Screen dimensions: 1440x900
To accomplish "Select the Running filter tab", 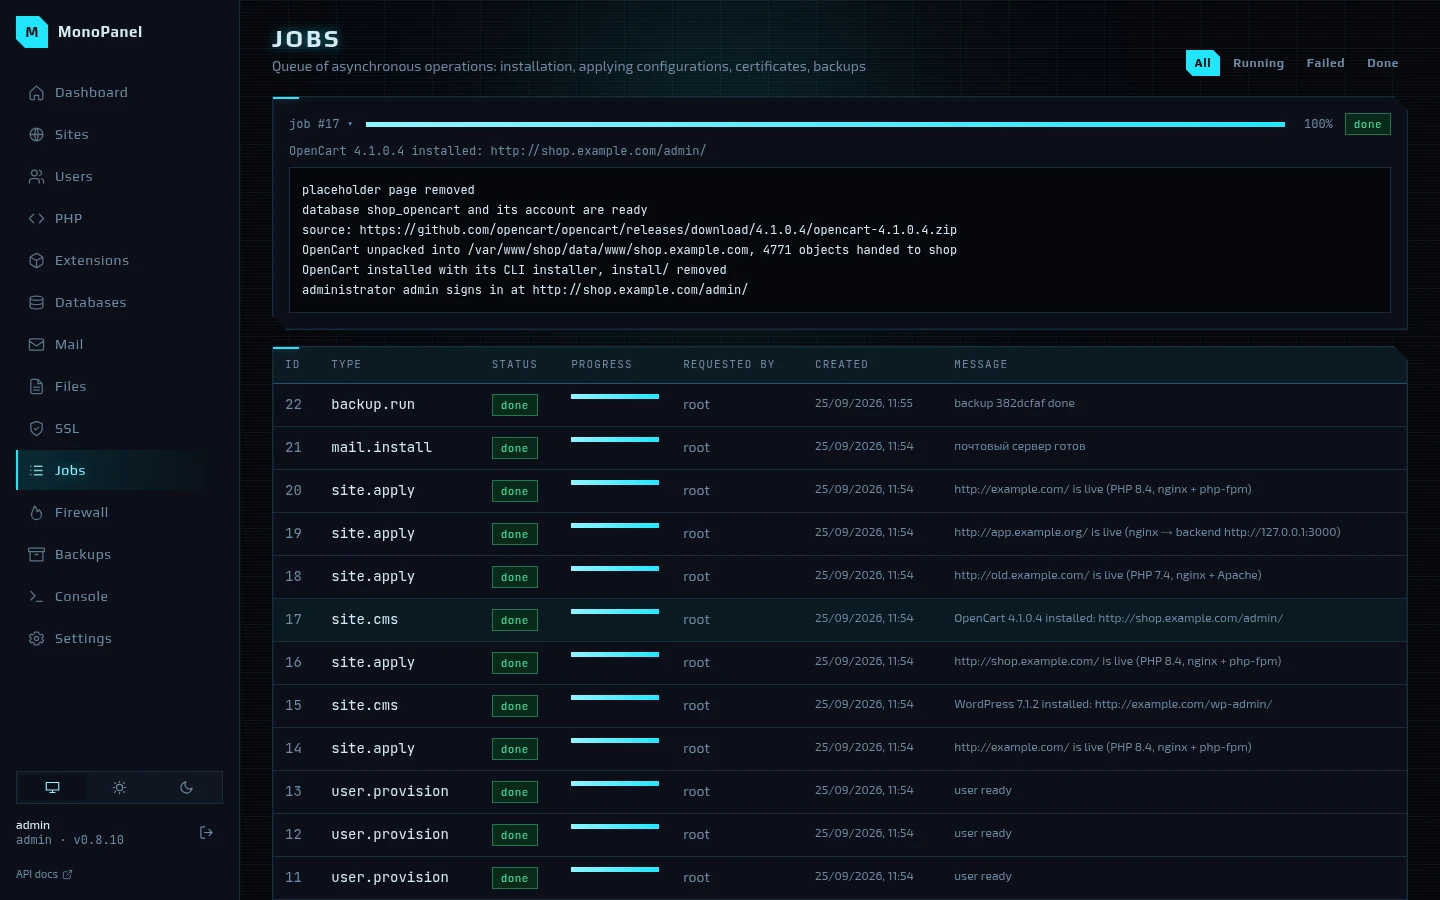I will click(1258, 63).
